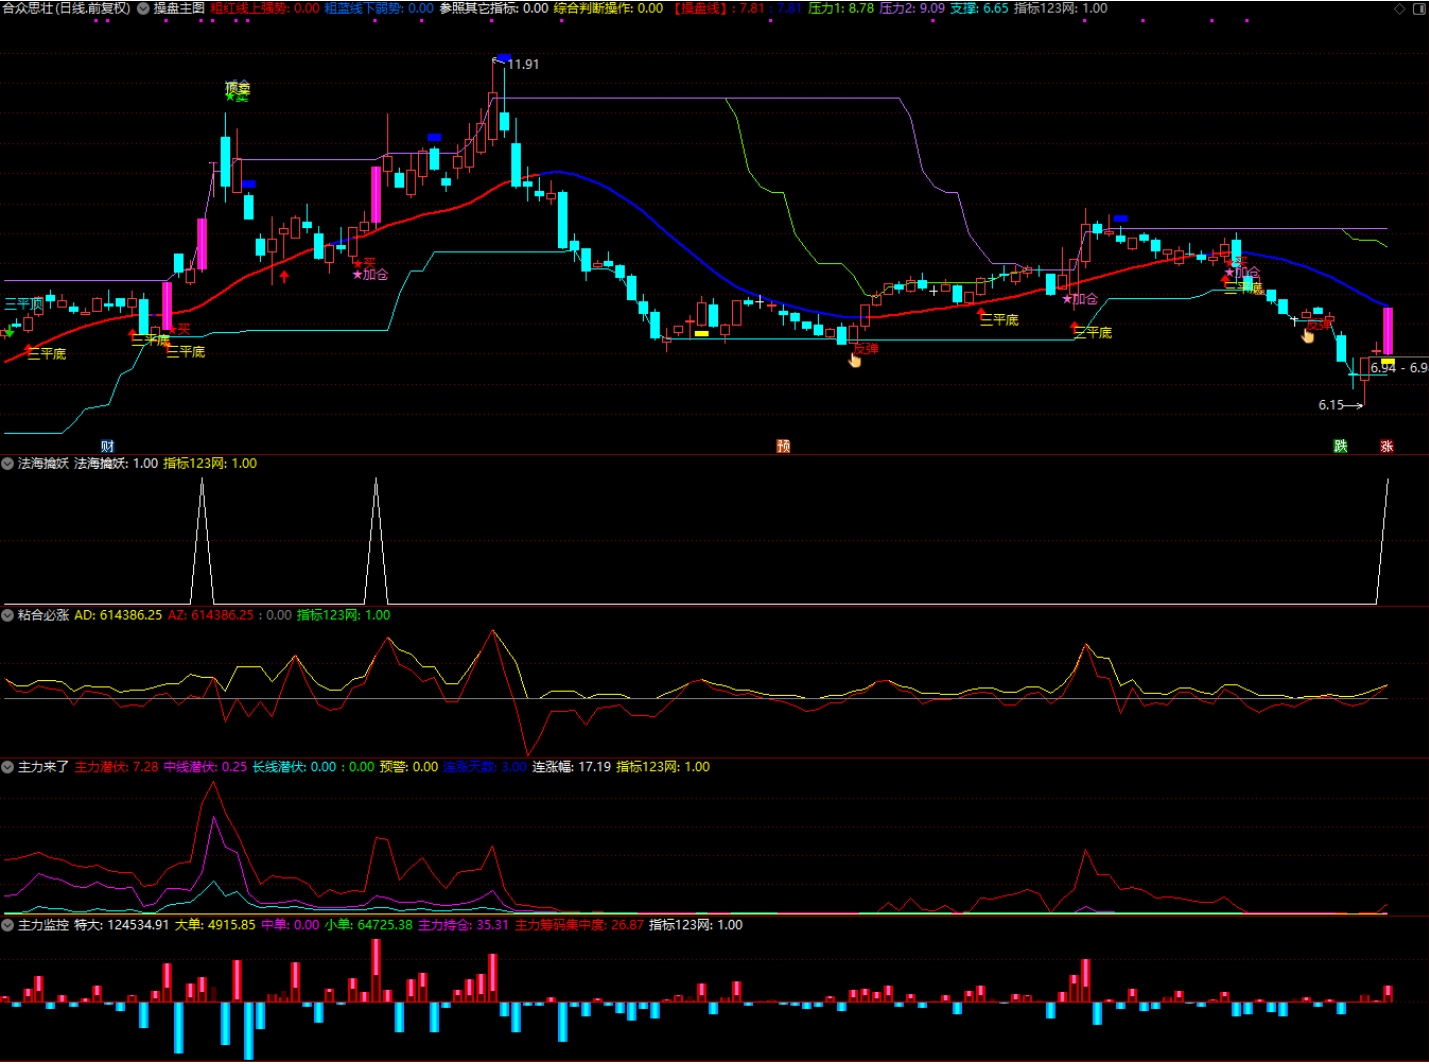
Task: Click the 顶卖 star sell signal
Action: (237, 91)
